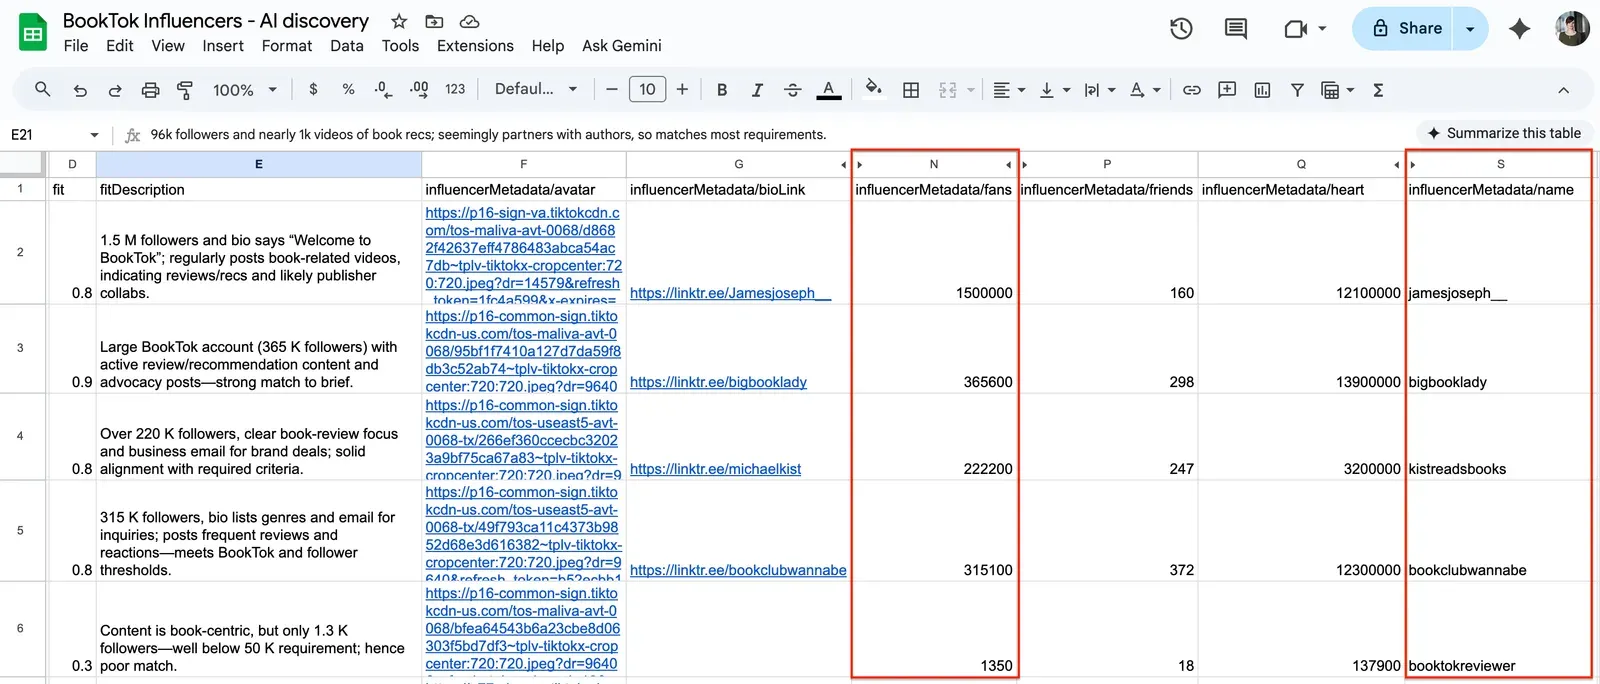Open the Data menu
The image size is (1600, 684).
(x=347, y=46)
